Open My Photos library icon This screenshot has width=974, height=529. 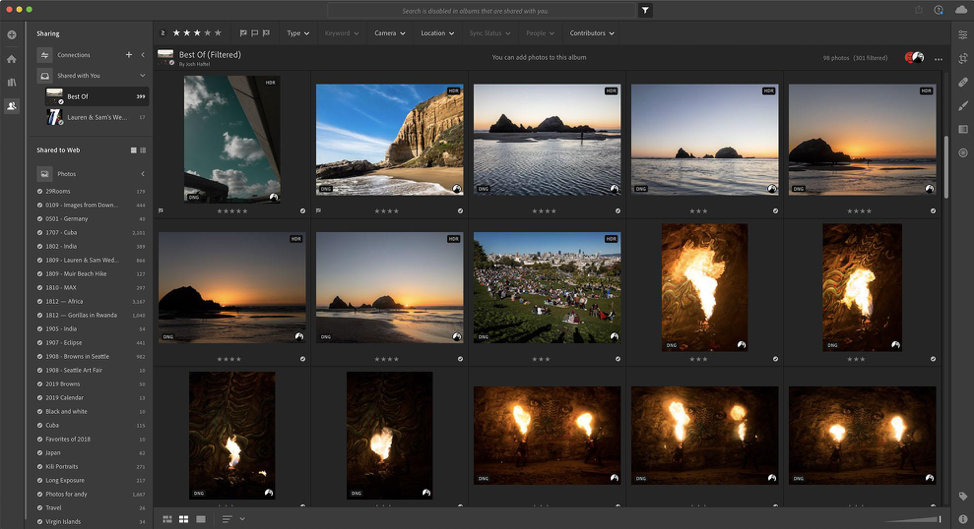(x=12, y=82)
